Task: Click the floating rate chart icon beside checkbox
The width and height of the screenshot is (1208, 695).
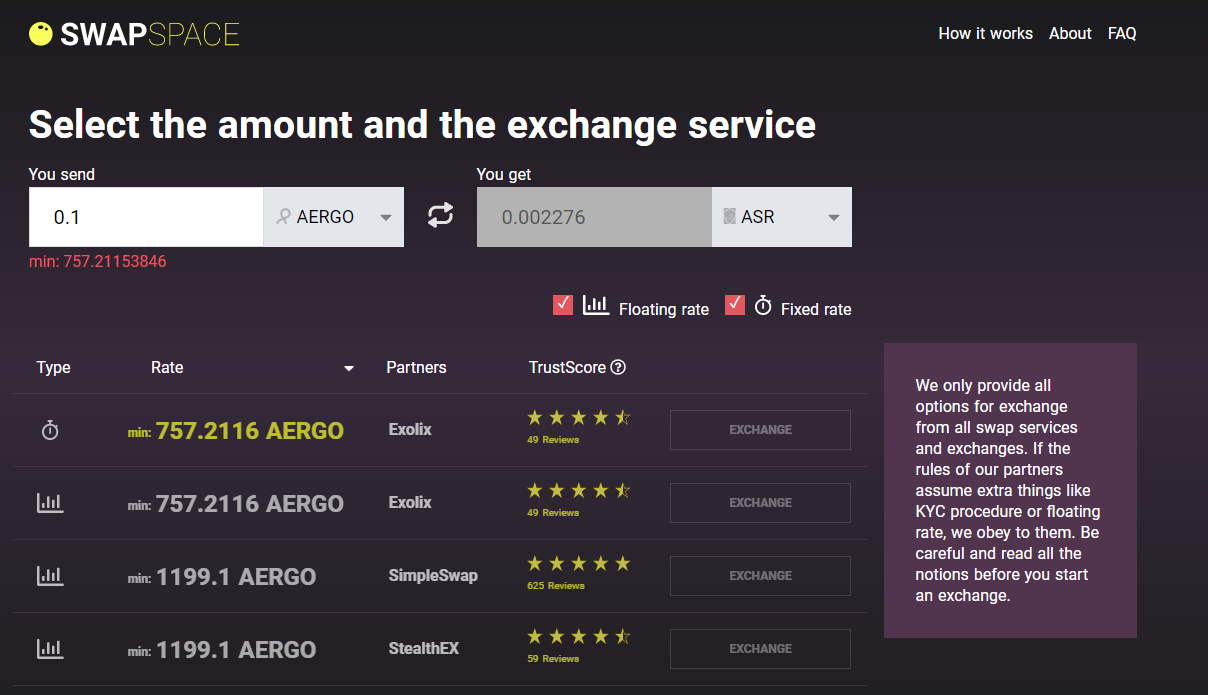Action: [596, 305]
